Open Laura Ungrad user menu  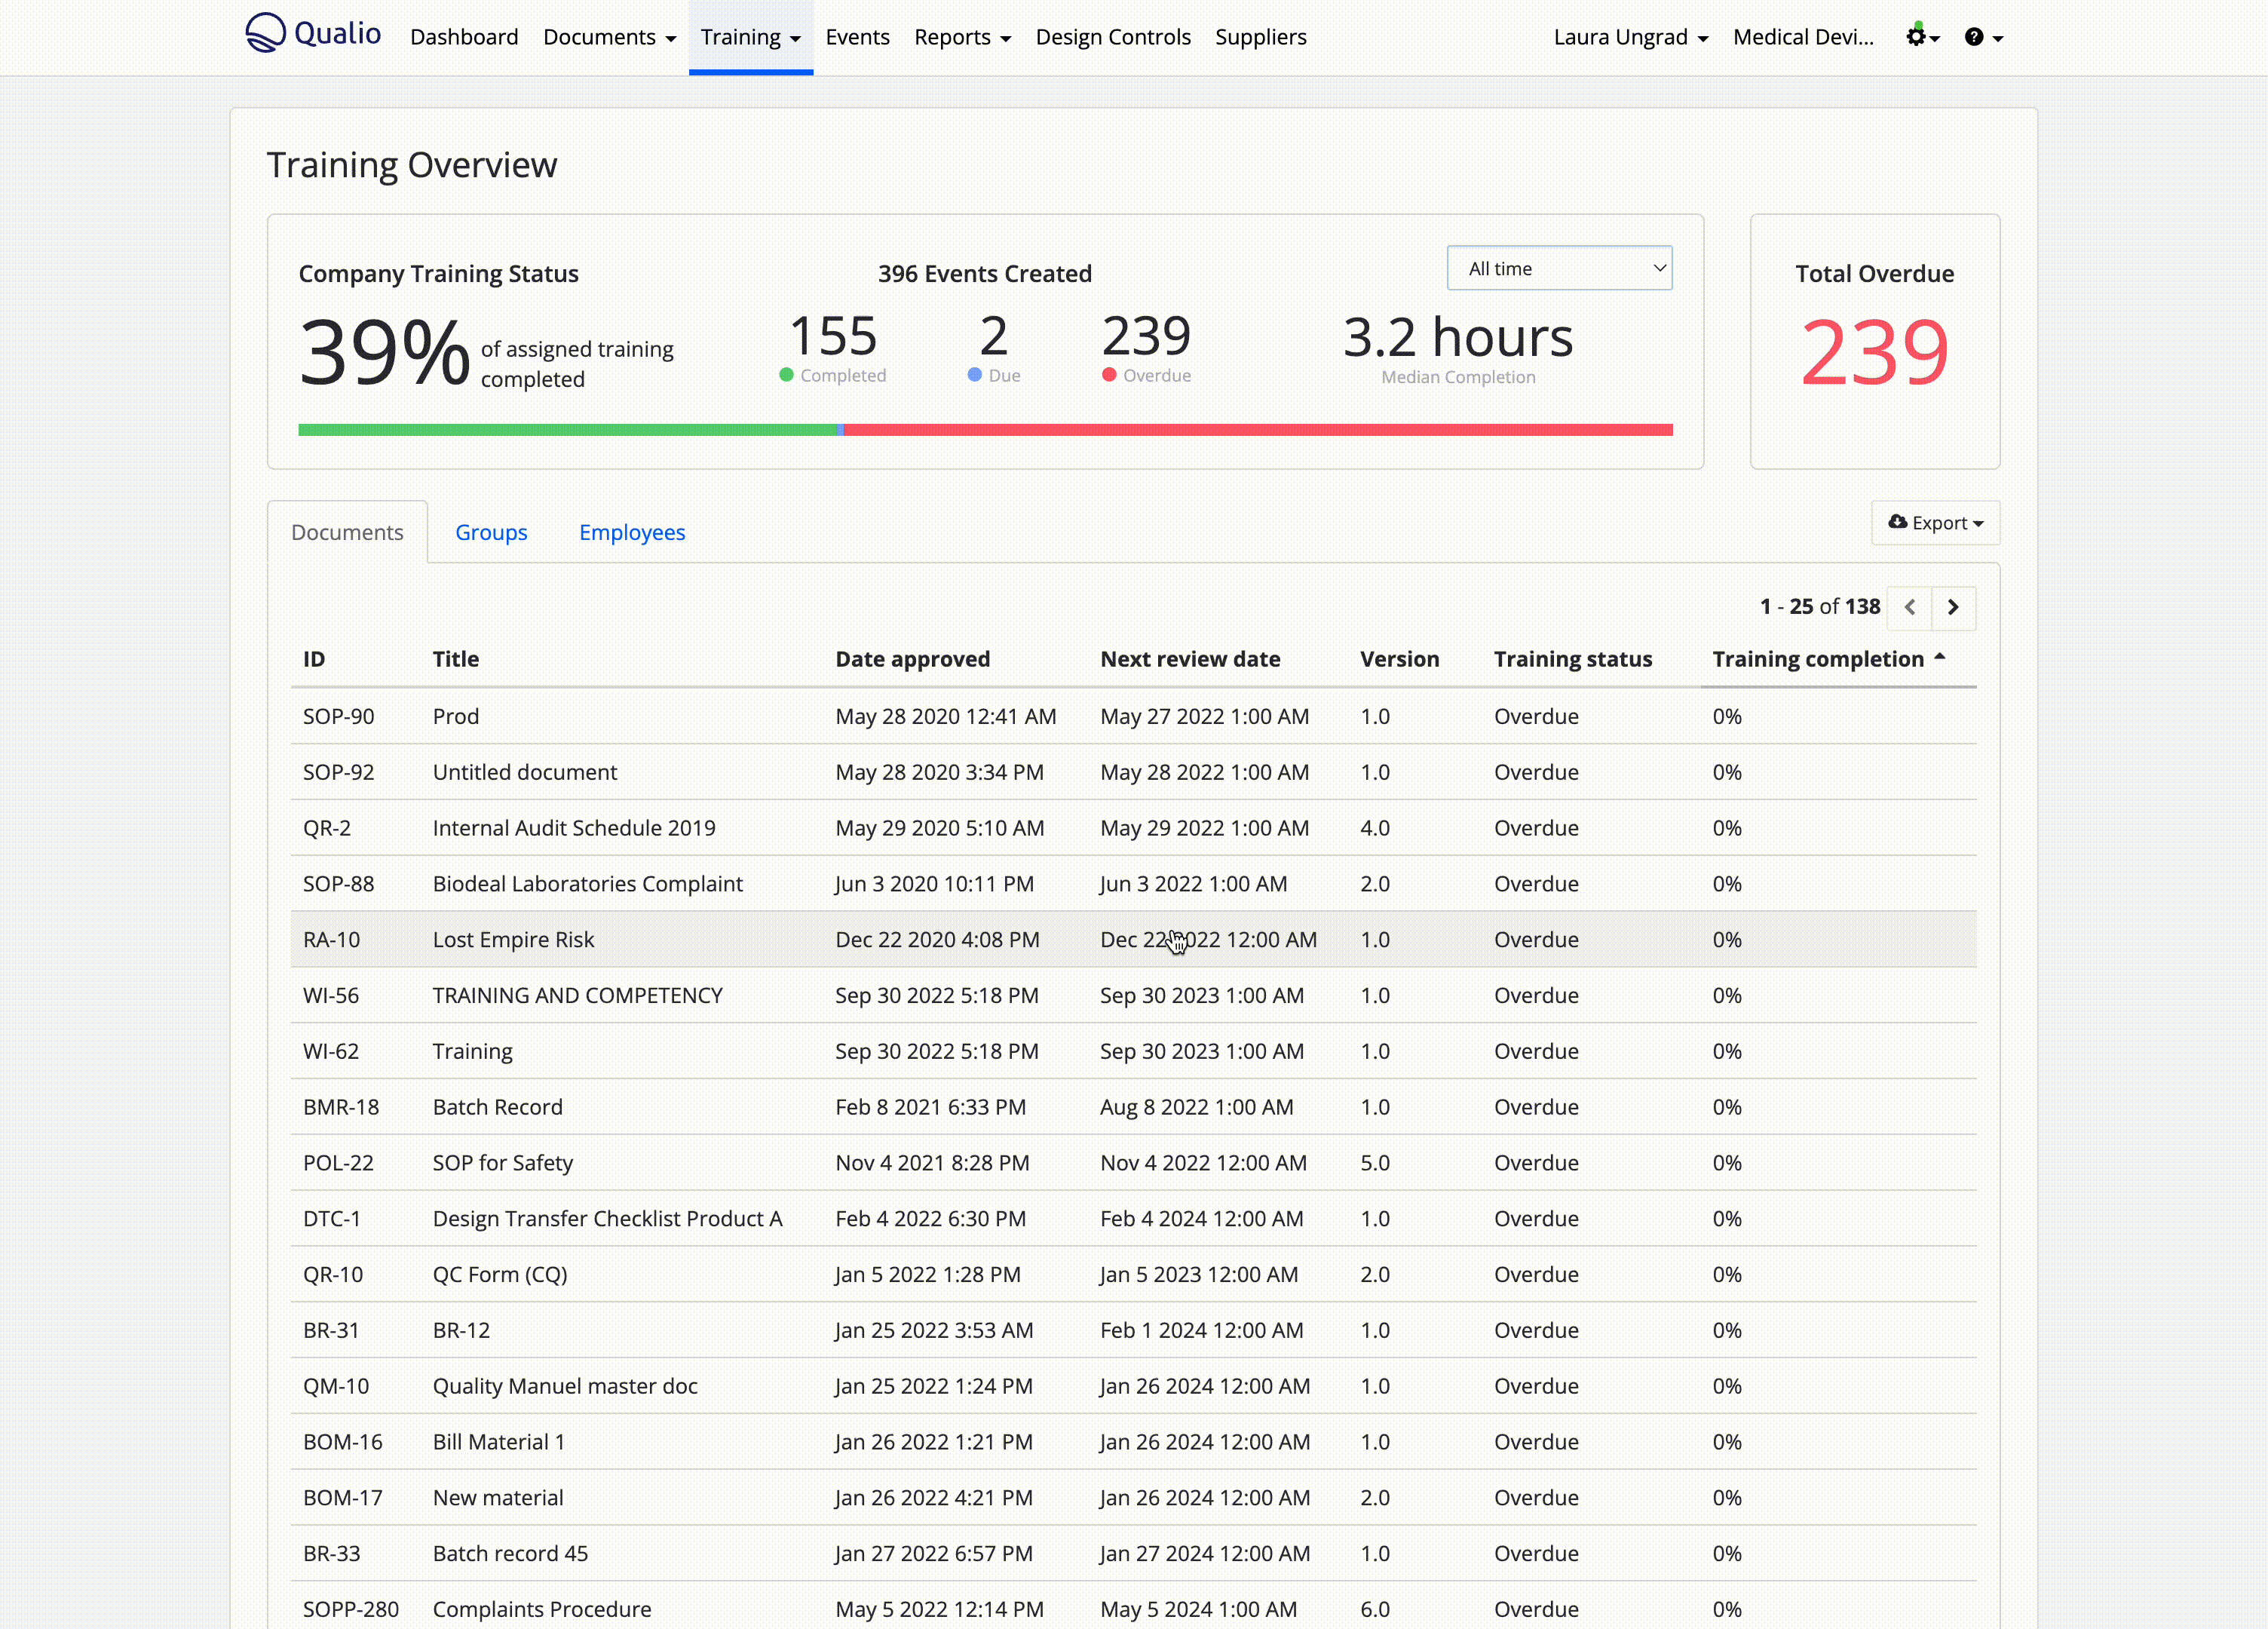click(x=1630, y=37)
